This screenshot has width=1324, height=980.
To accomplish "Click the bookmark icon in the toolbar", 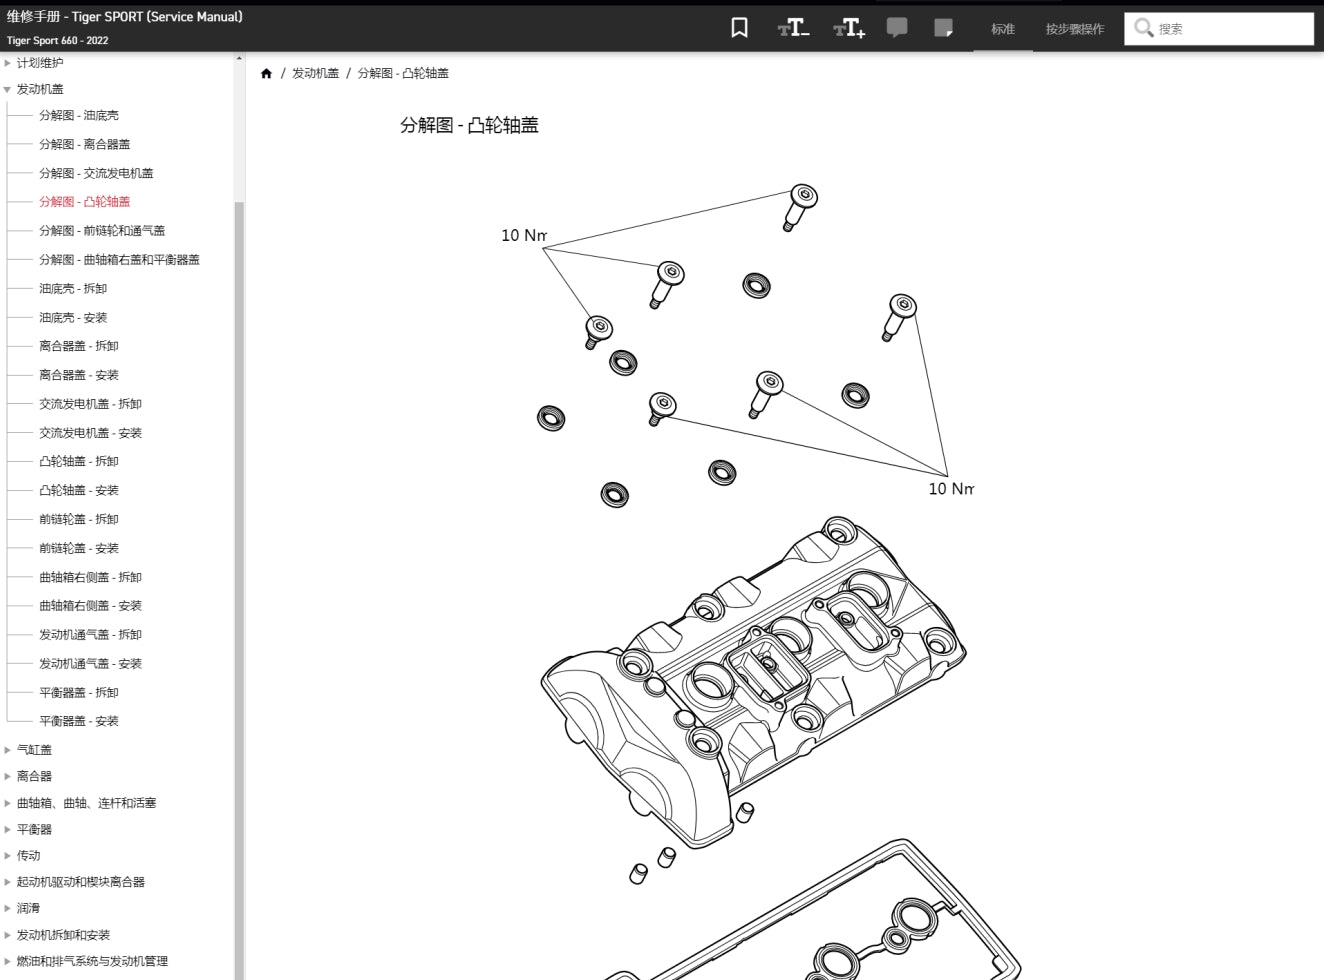I will 738,27.
